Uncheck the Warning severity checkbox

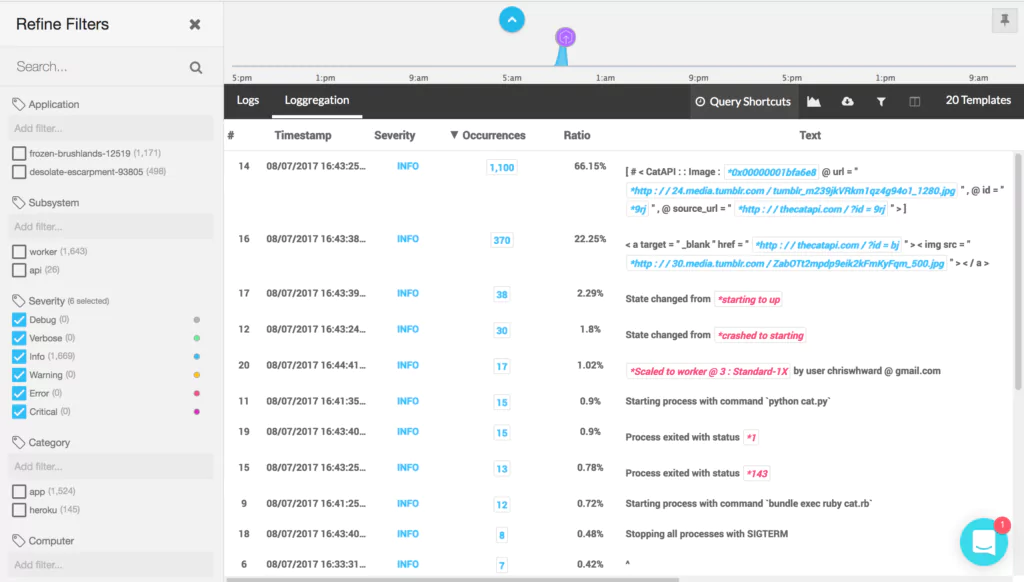pos(19,375)
